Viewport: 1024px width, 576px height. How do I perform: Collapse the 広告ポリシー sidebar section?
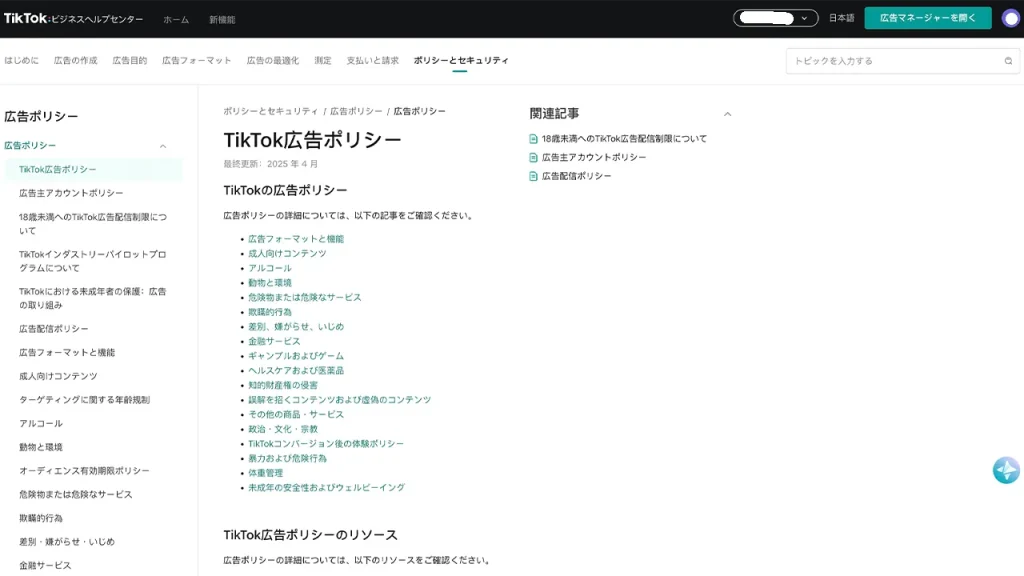(163, 146)
